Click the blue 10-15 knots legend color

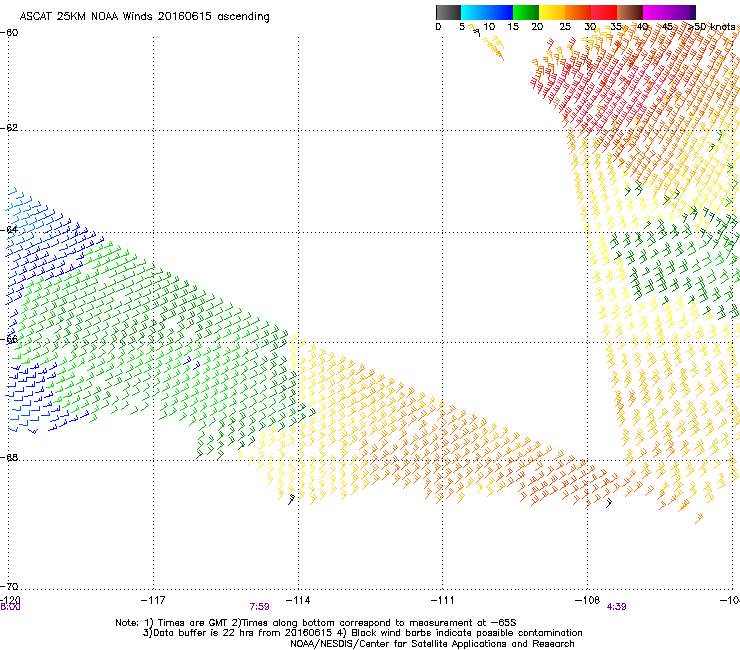(x=500, y=12)
